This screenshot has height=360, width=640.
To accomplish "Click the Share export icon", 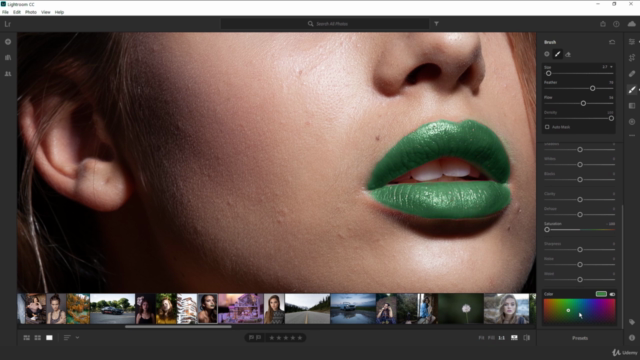I will pos(603,24).
